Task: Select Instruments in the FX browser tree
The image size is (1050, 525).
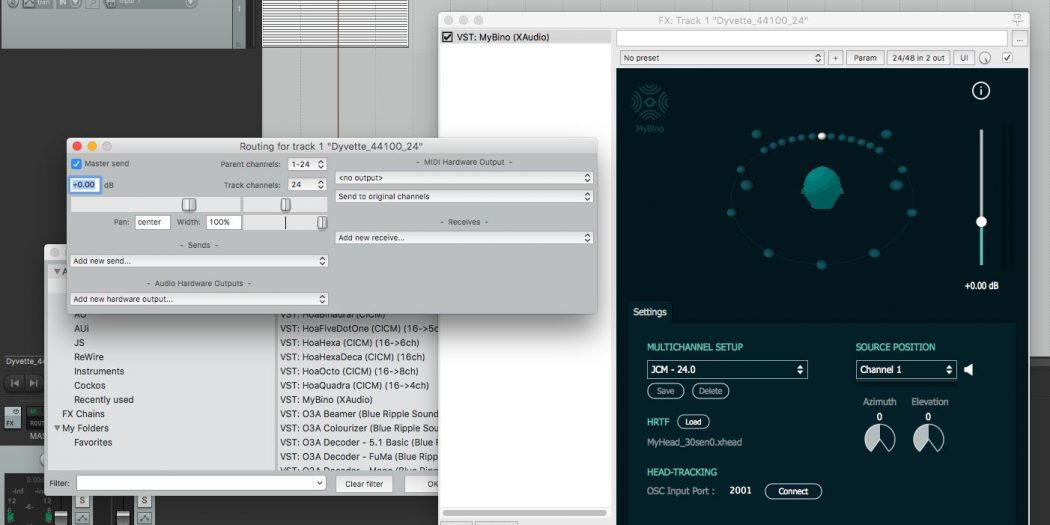Action: coord(99,371)
